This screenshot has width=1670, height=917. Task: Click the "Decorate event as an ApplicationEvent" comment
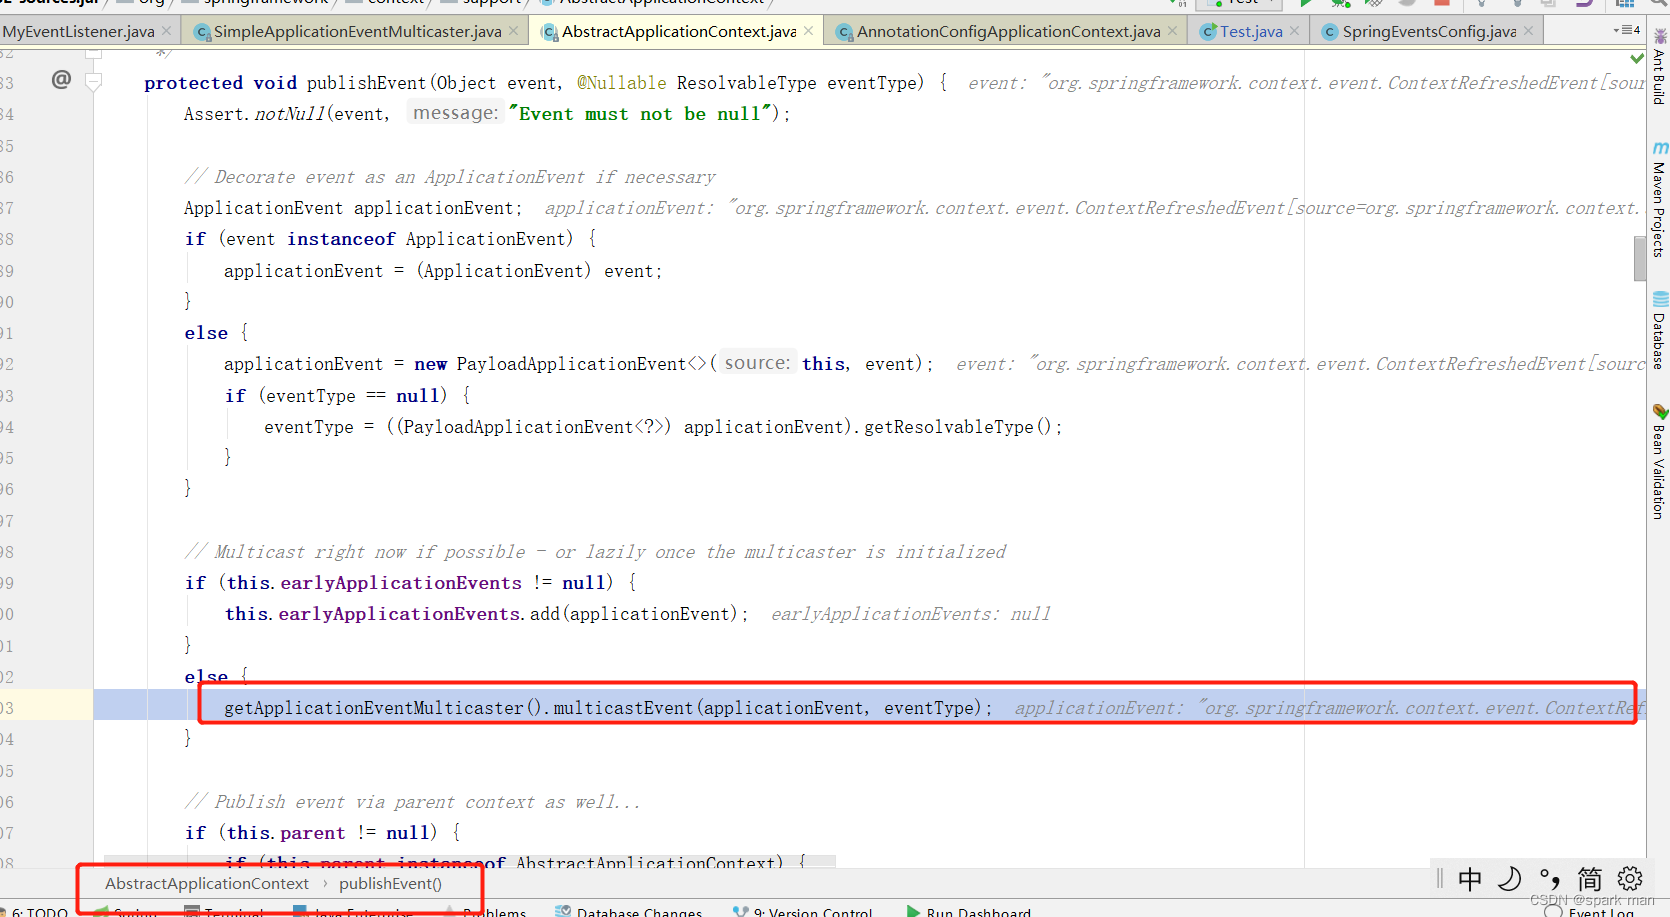click(x=450, y=177)
